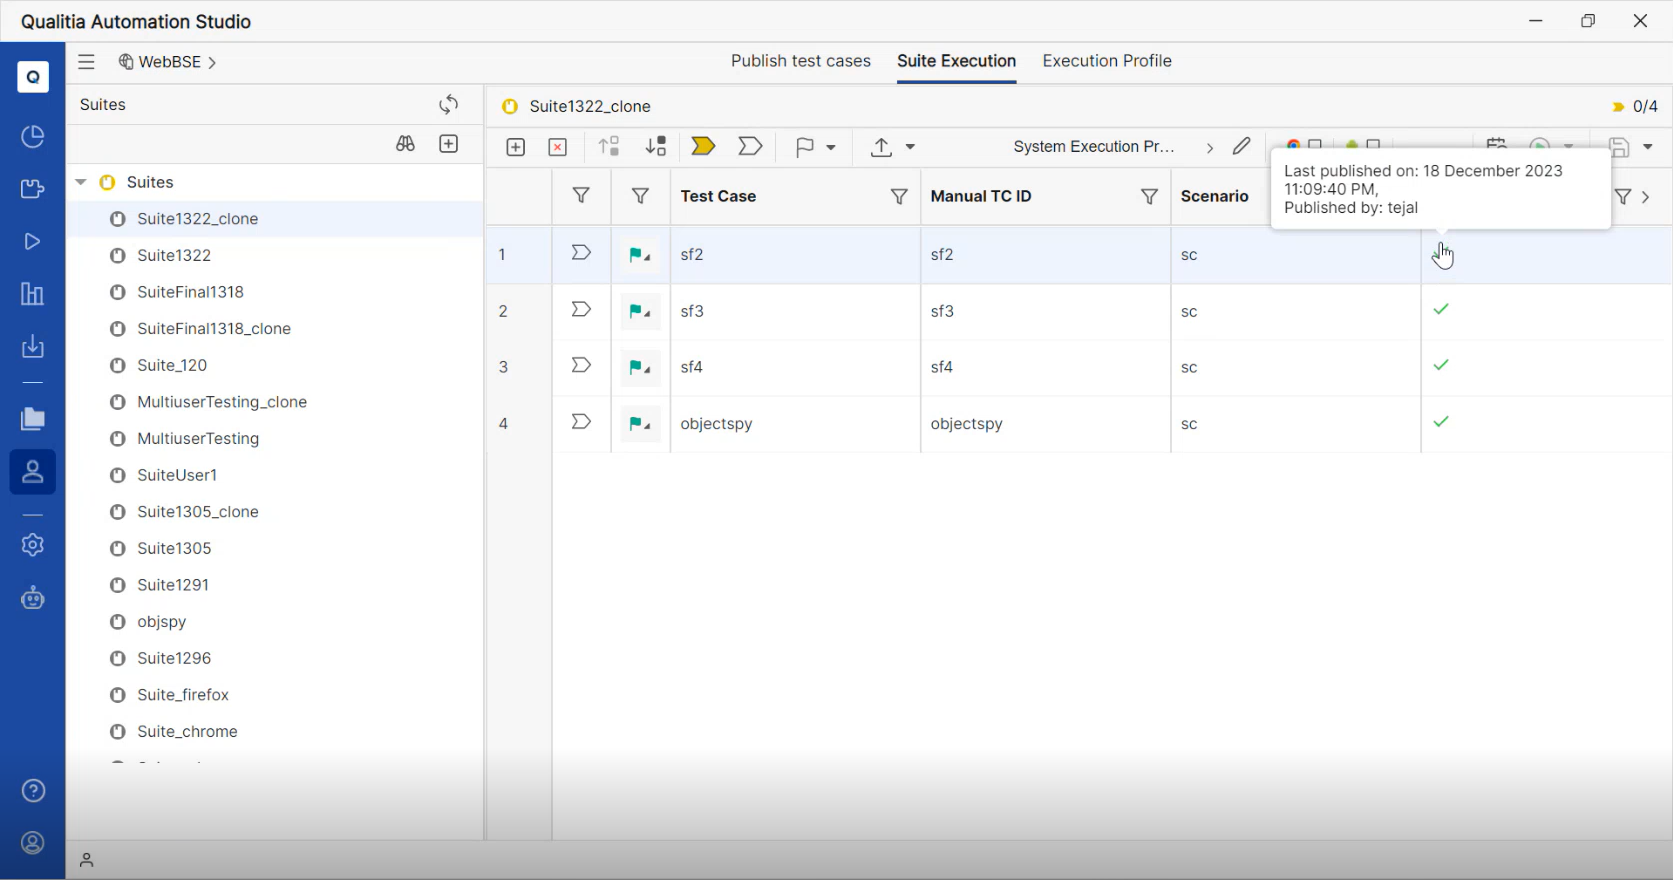This screenshot has width=1673, height=880.
Task: Refresh the Suites list
Action: [448, 105]
